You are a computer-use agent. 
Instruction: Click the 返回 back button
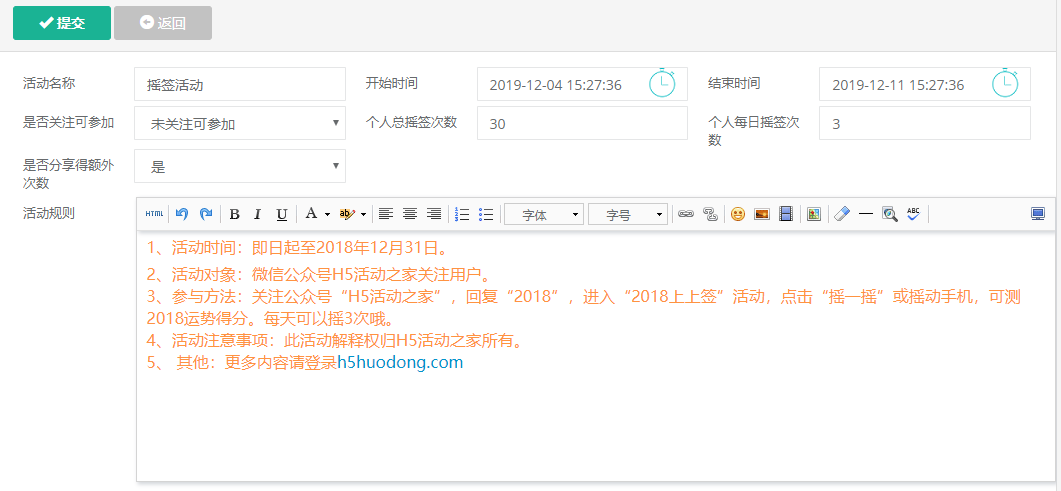[163, 23]
